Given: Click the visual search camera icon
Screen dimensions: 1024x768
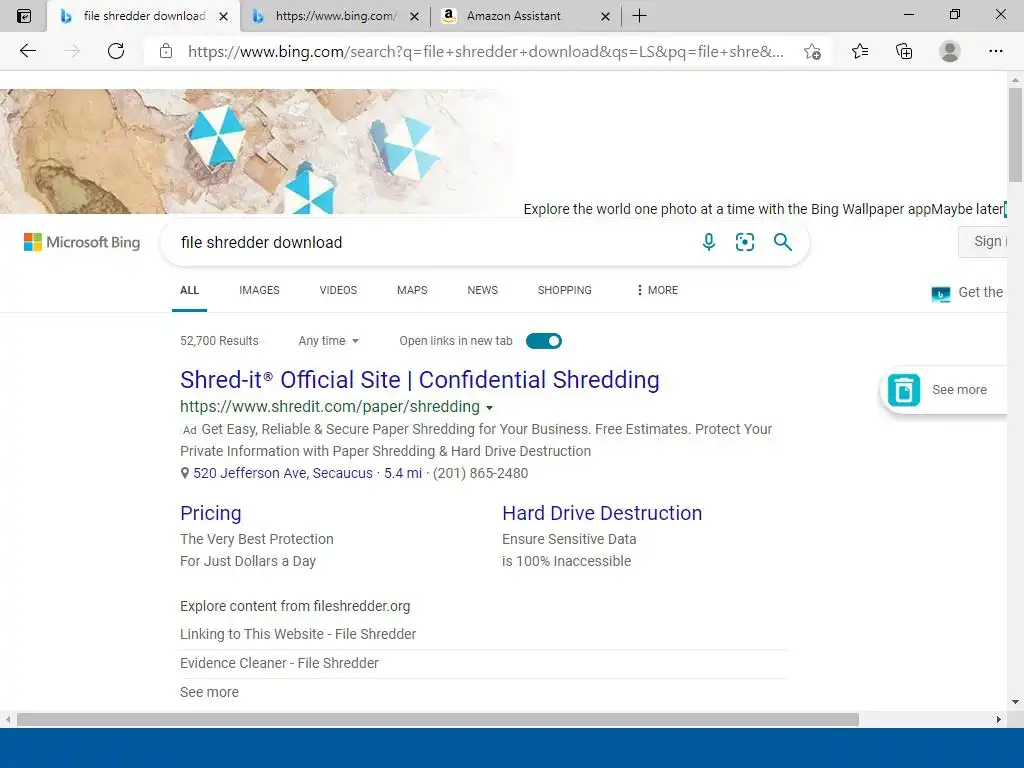Looking at the screenshot, I should pos(744,242).
